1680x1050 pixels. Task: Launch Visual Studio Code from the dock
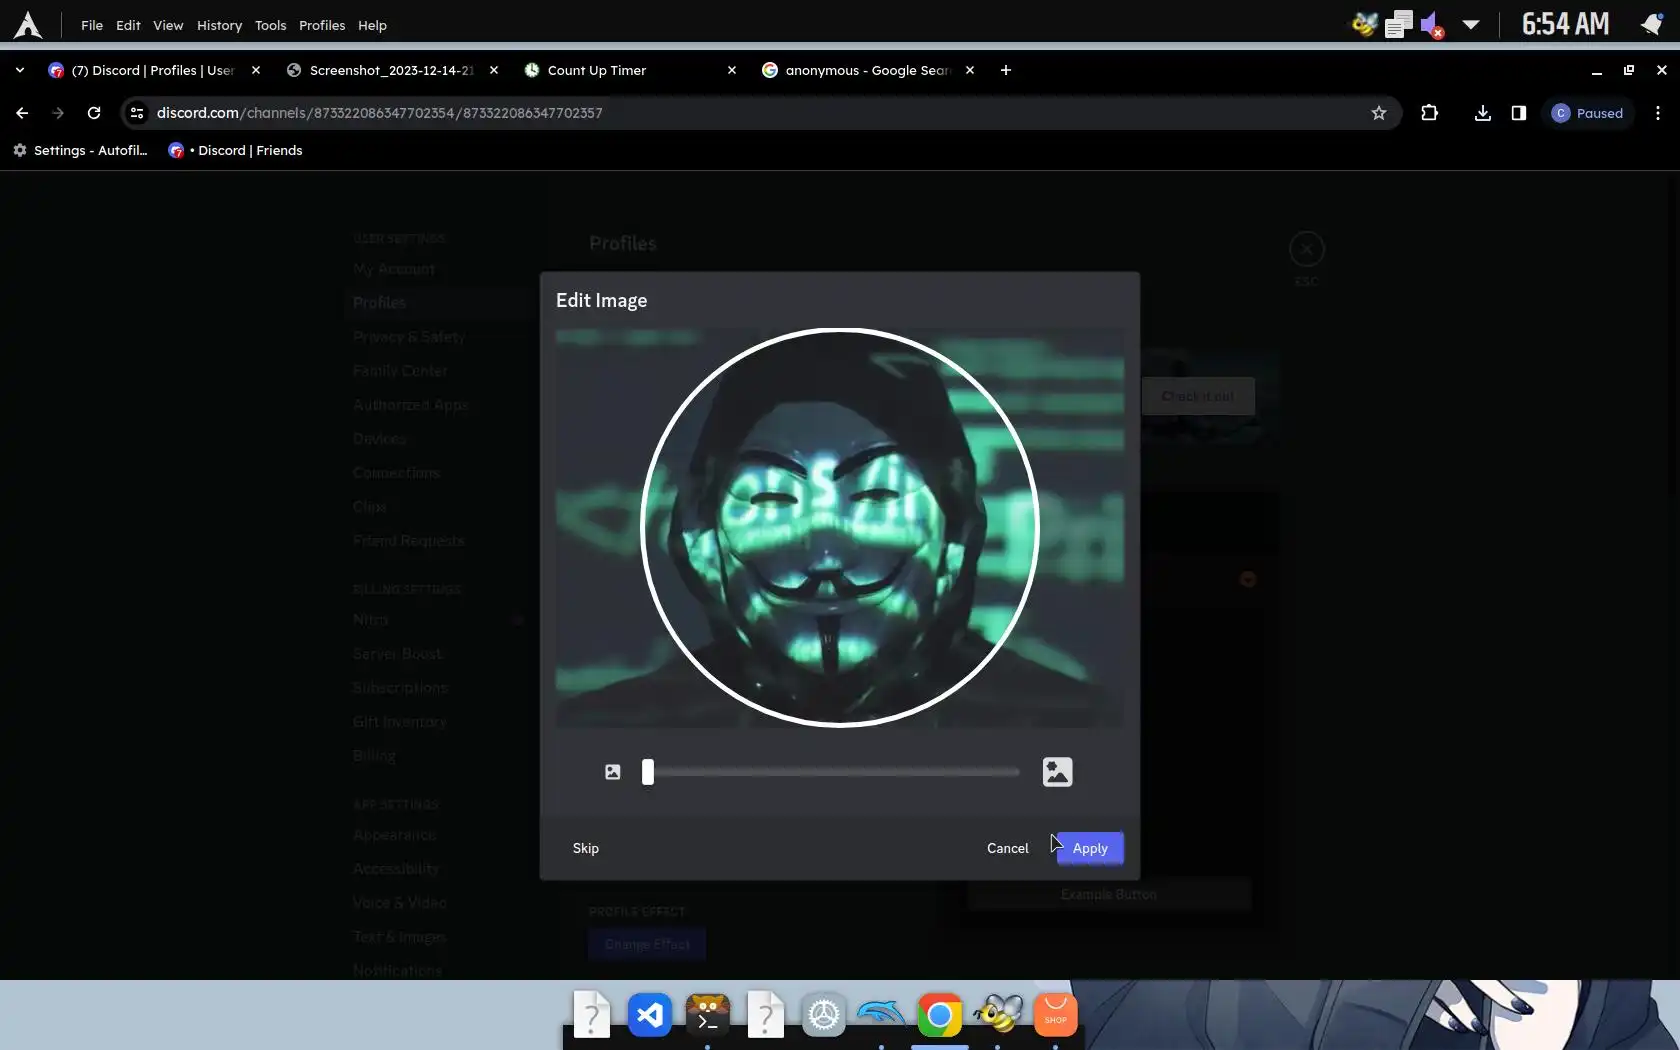[x=650, y=1015]
